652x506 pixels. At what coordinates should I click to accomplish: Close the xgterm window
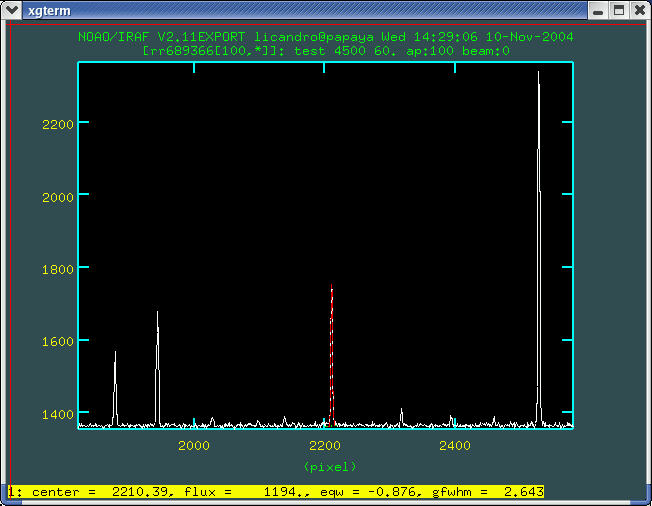639,10
